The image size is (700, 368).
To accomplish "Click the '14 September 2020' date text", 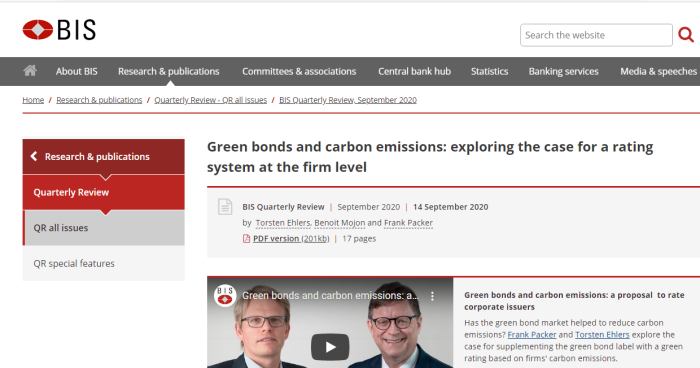I will click(450, 207).
